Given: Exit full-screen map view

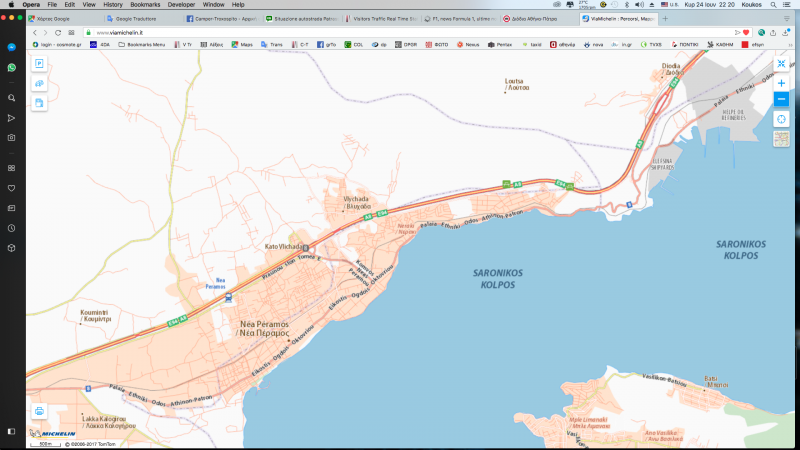Looking at the screenshot, I should (781, 64).
